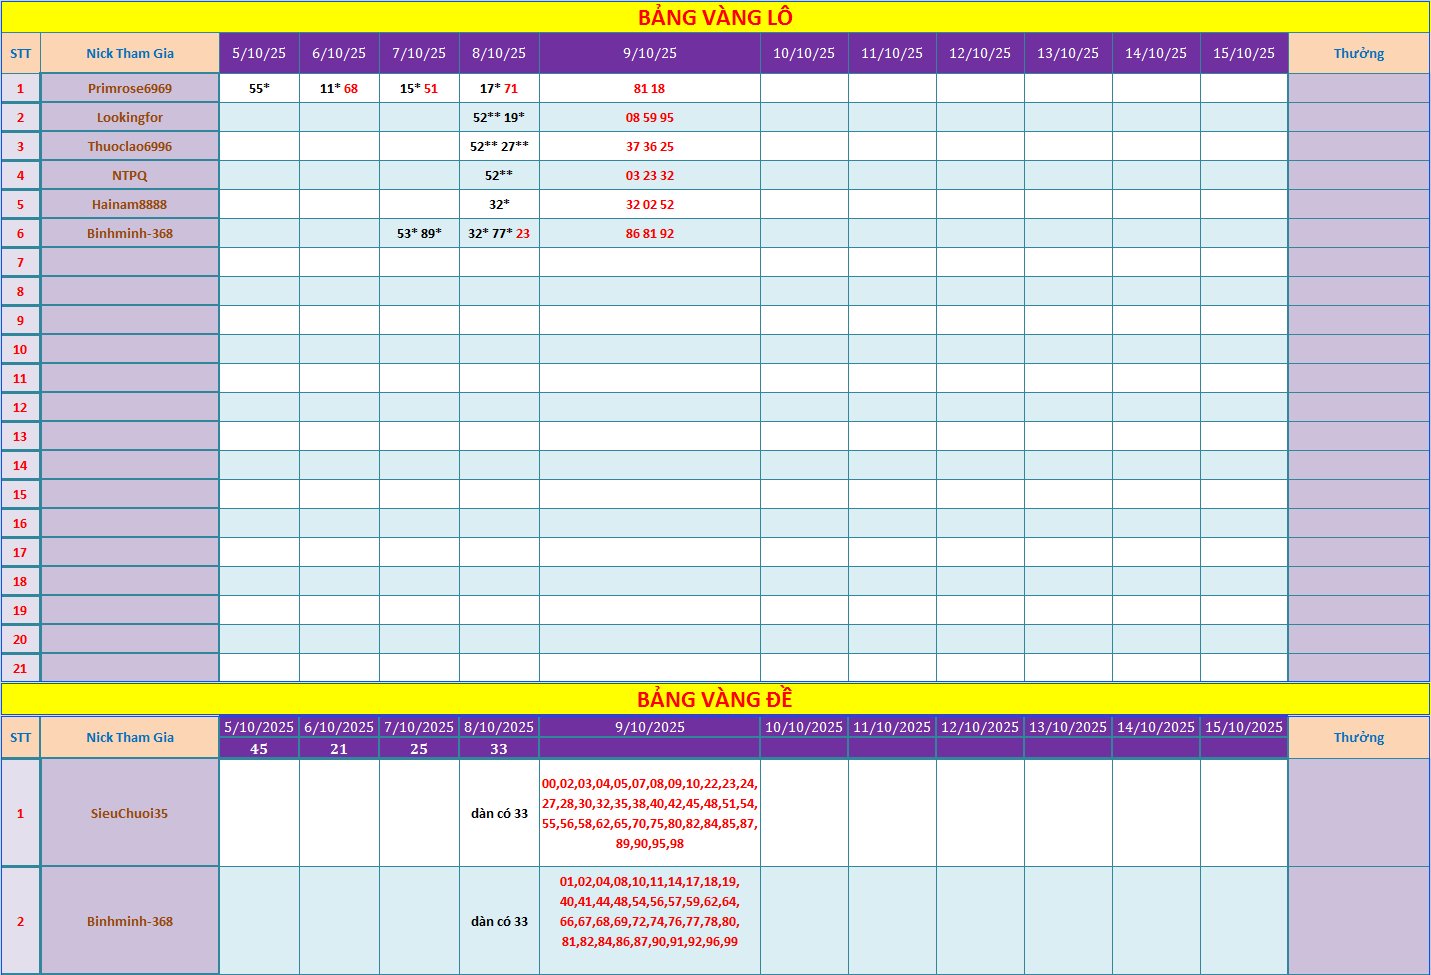Click the BẢNG VÀNG LÔ title banner
Image resolution: width=1431 pixels, height=975 pixels.
[715, 17]
